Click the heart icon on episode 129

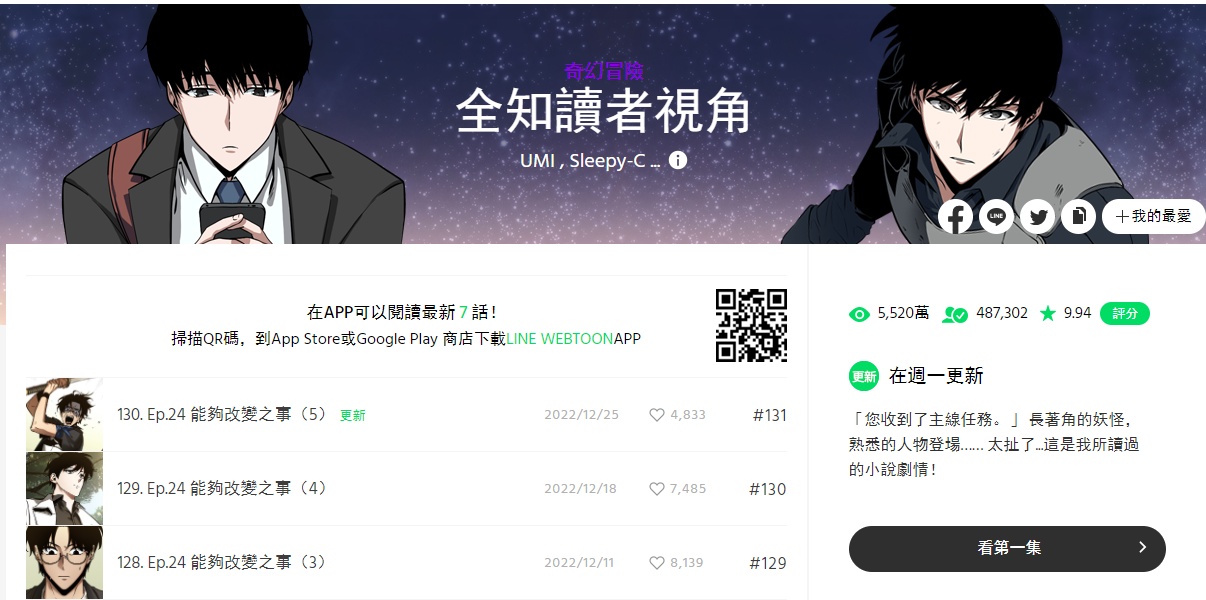point(657,489)
